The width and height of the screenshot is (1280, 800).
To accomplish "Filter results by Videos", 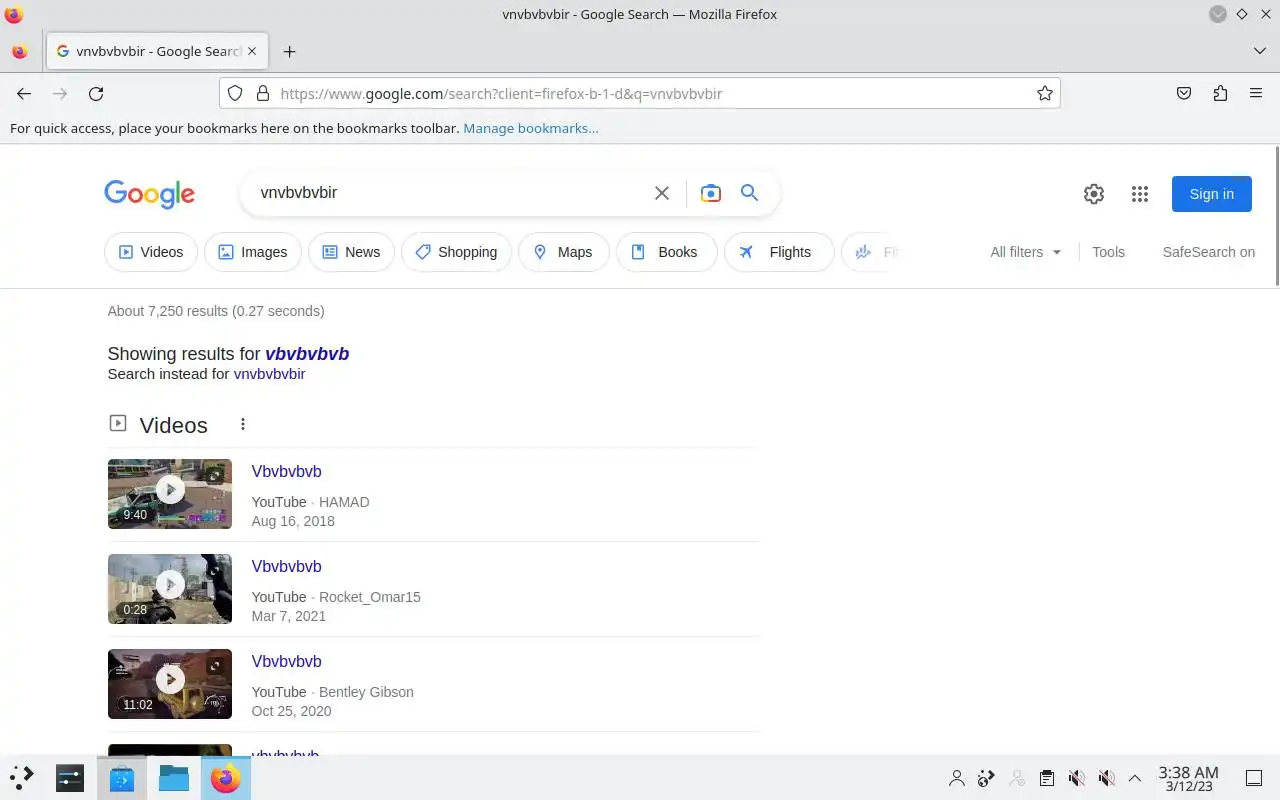I will click(151, 252).
